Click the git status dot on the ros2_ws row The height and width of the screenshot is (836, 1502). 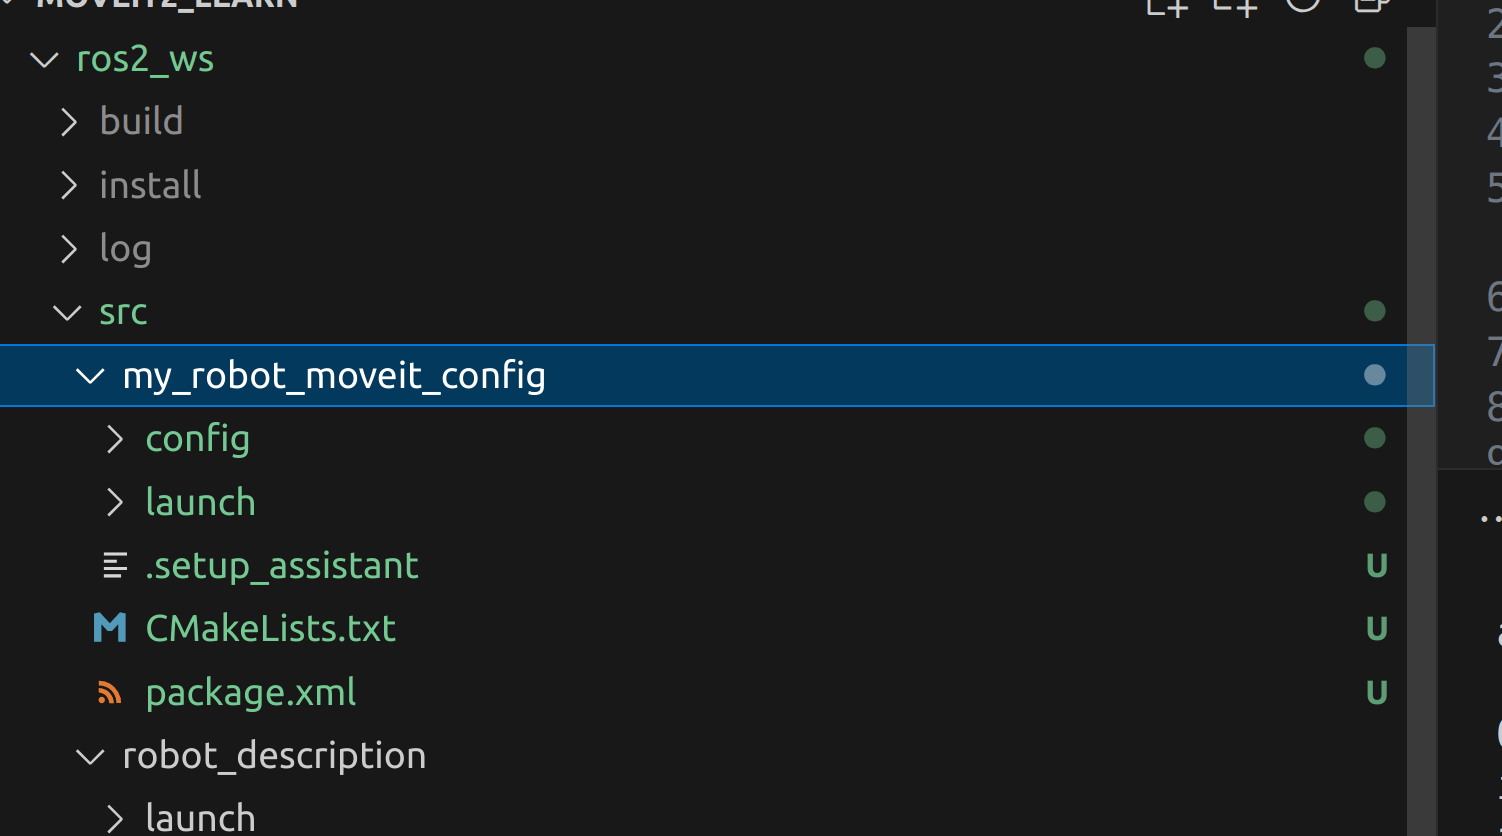pyautogui.click(x=1375, y=58)
